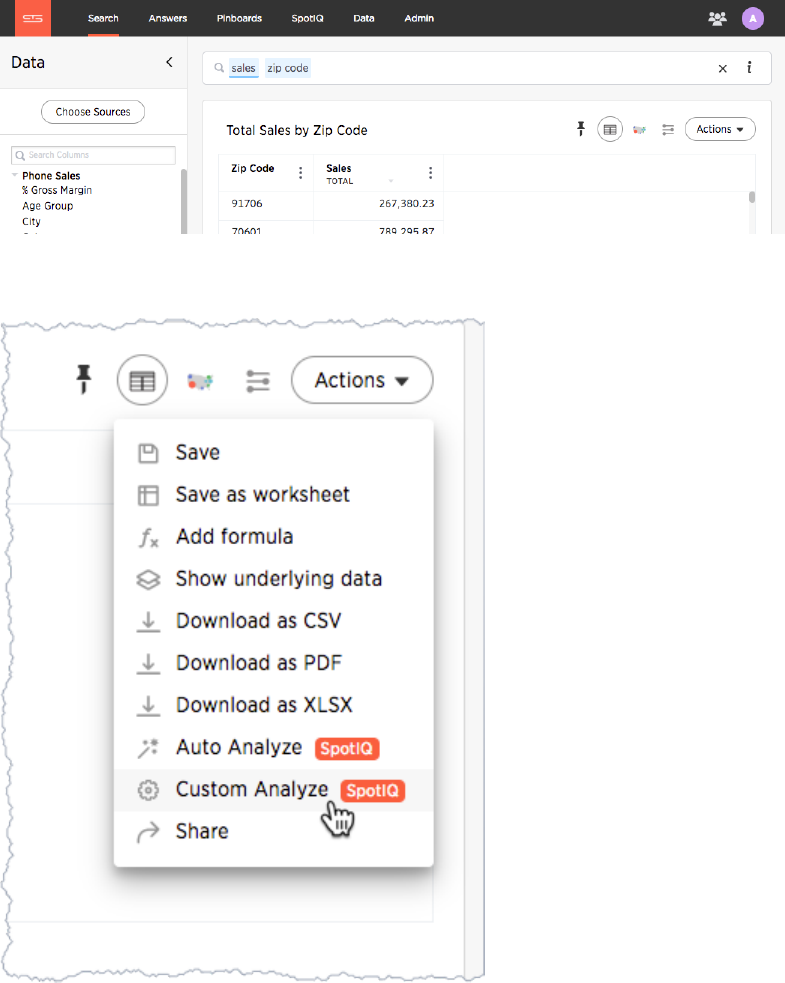
Task: Click the Zip Code column header
Action: (x=253, y=168)
